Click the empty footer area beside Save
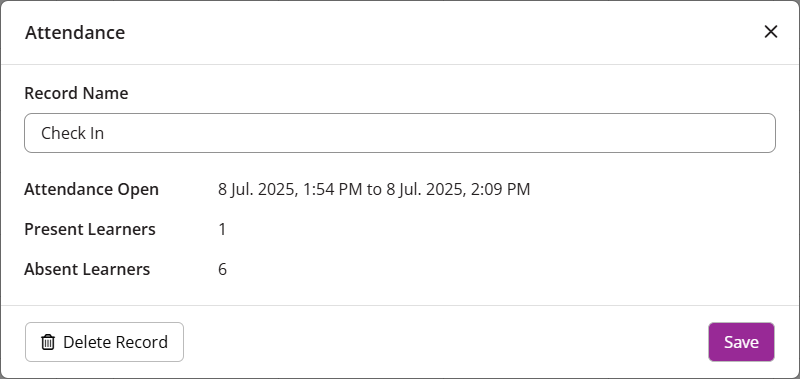The width and height of the screenshot is (800, 379). tap(444, 342)
